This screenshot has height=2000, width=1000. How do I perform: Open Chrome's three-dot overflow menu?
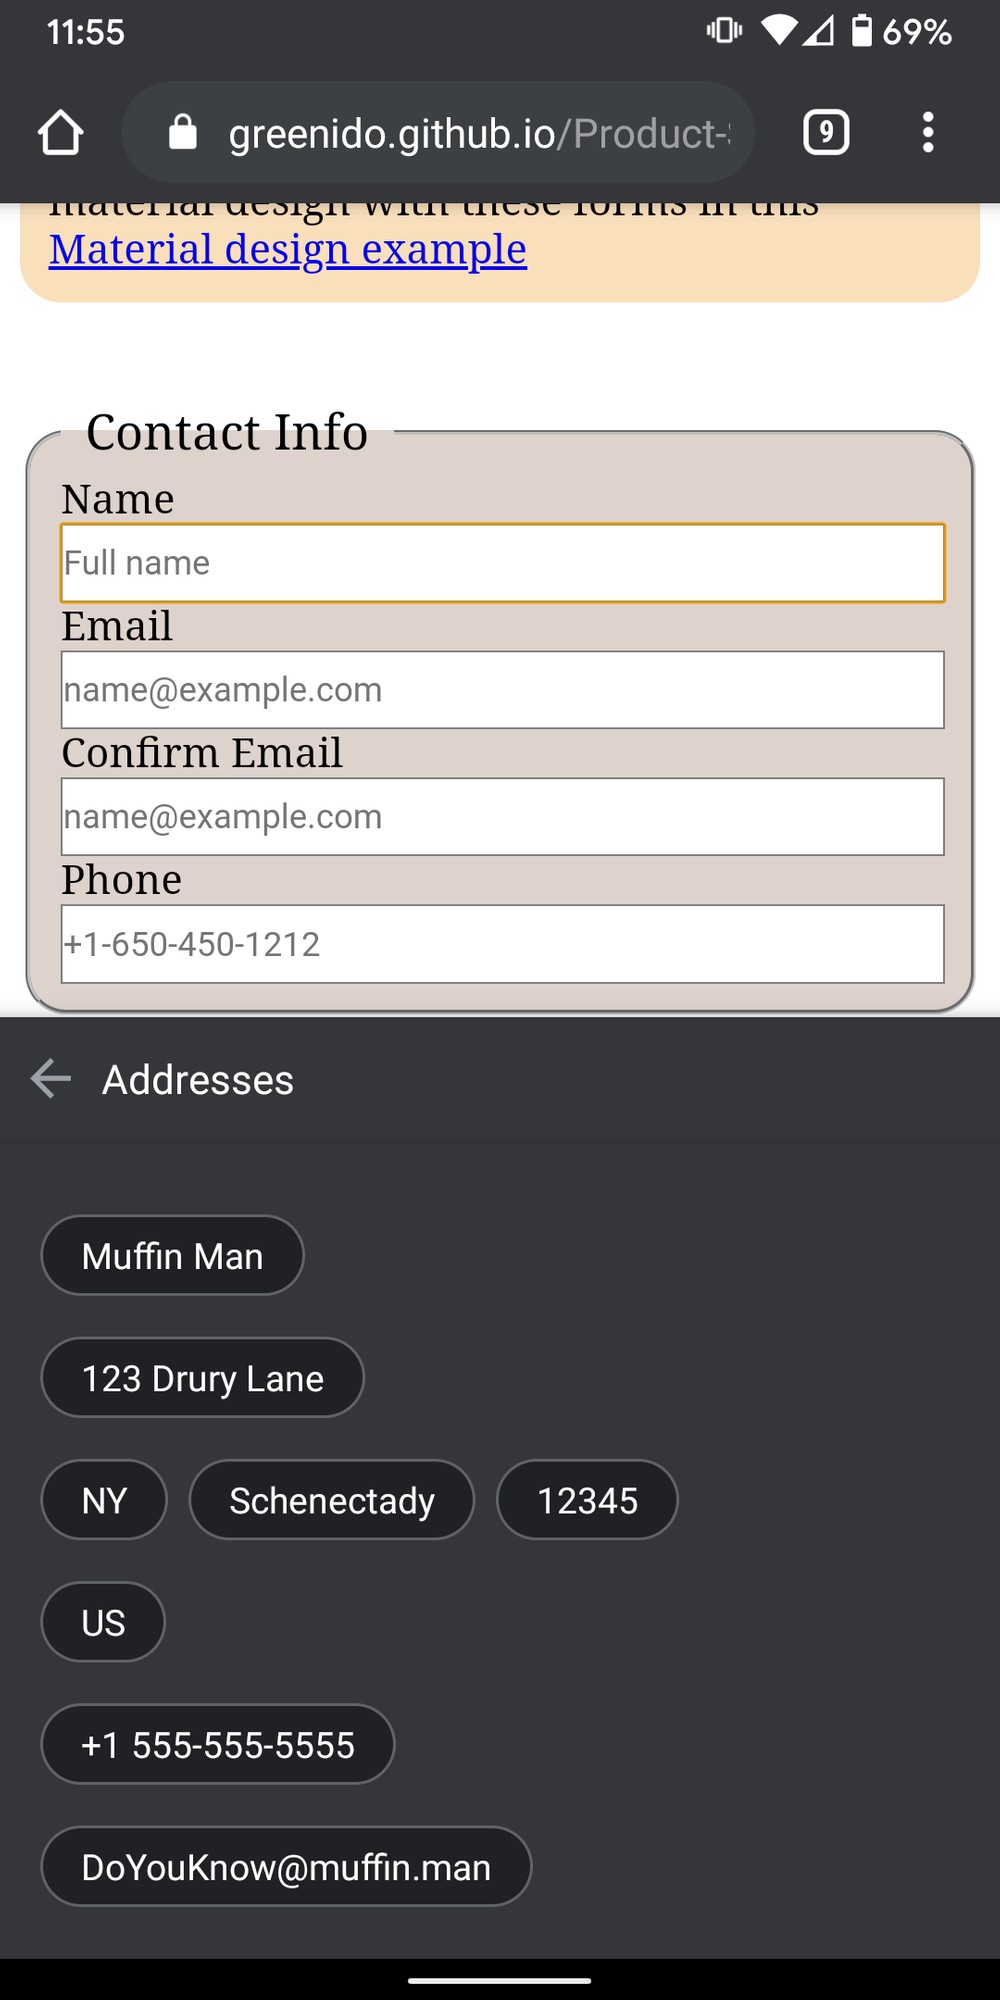pos(928,132)
